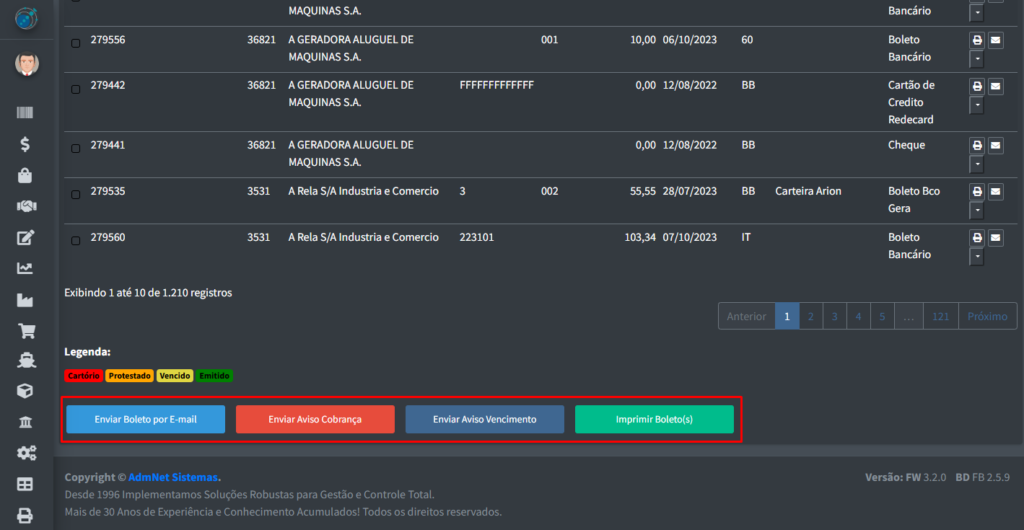Click the barcode icon in the sidebar
Image resolution: width=1024 pixels, height=530 pixels.
26,114
